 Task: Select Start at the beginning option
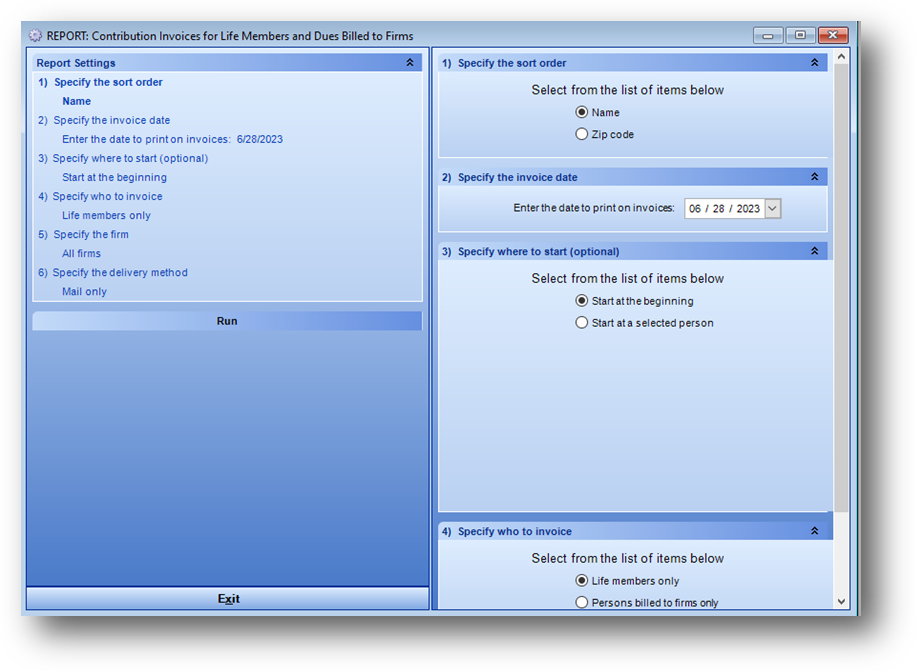(582, 301)
